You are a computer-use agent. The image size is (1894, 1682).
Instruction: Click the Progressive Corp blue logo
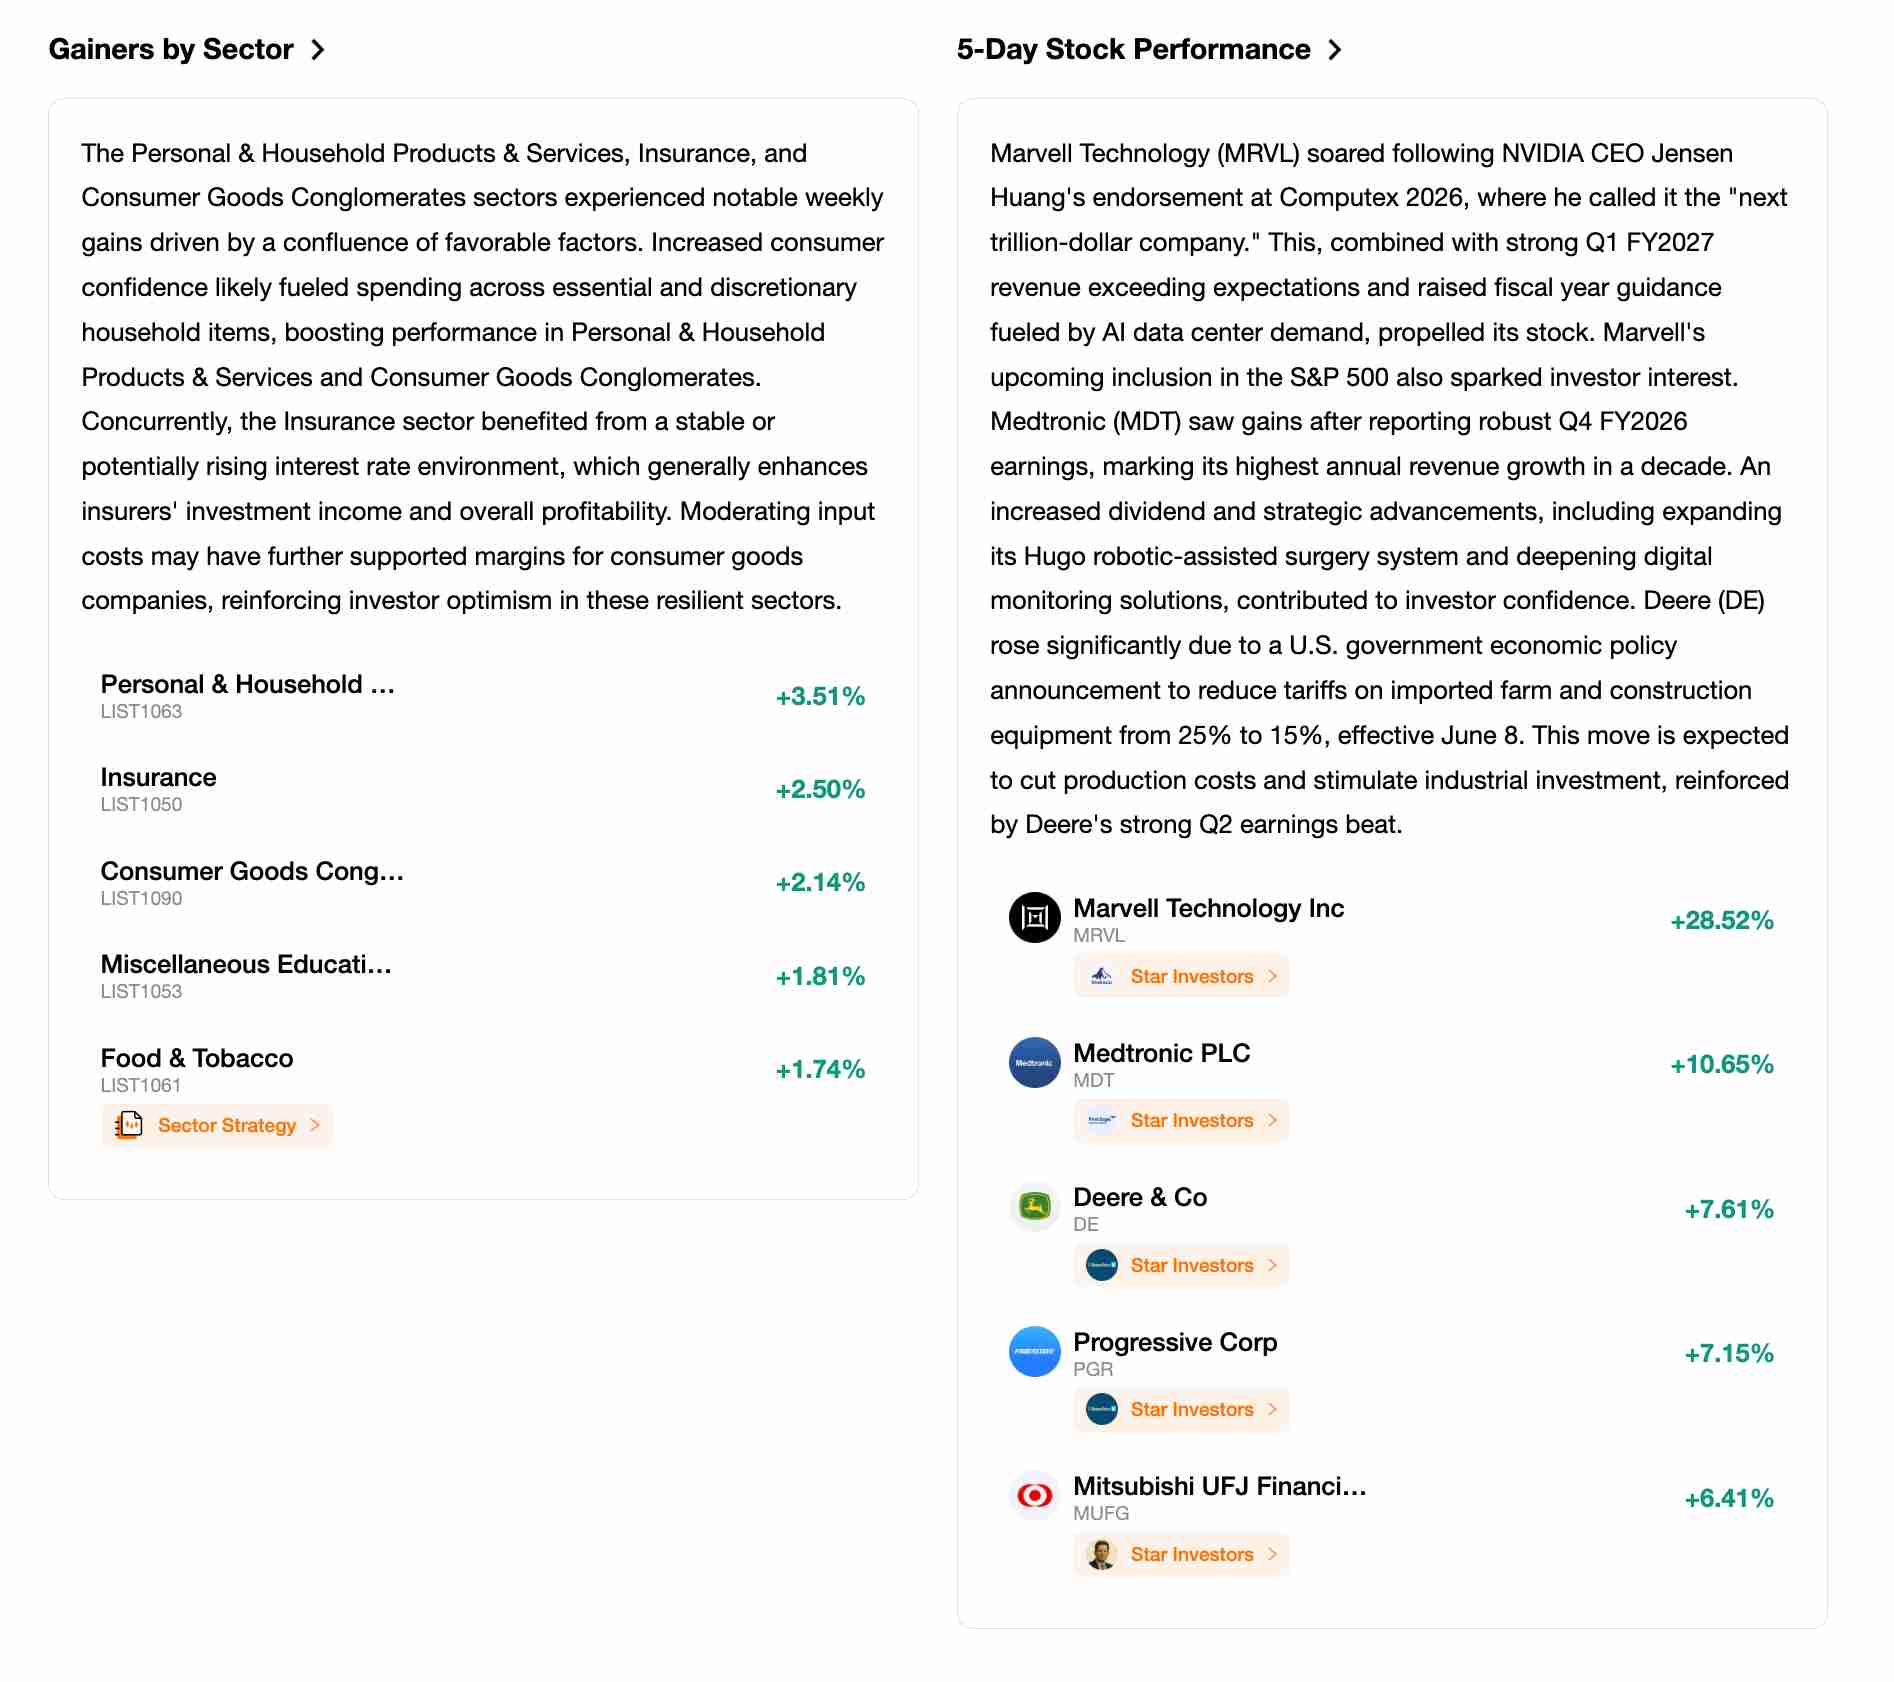click(1034, 1351)
